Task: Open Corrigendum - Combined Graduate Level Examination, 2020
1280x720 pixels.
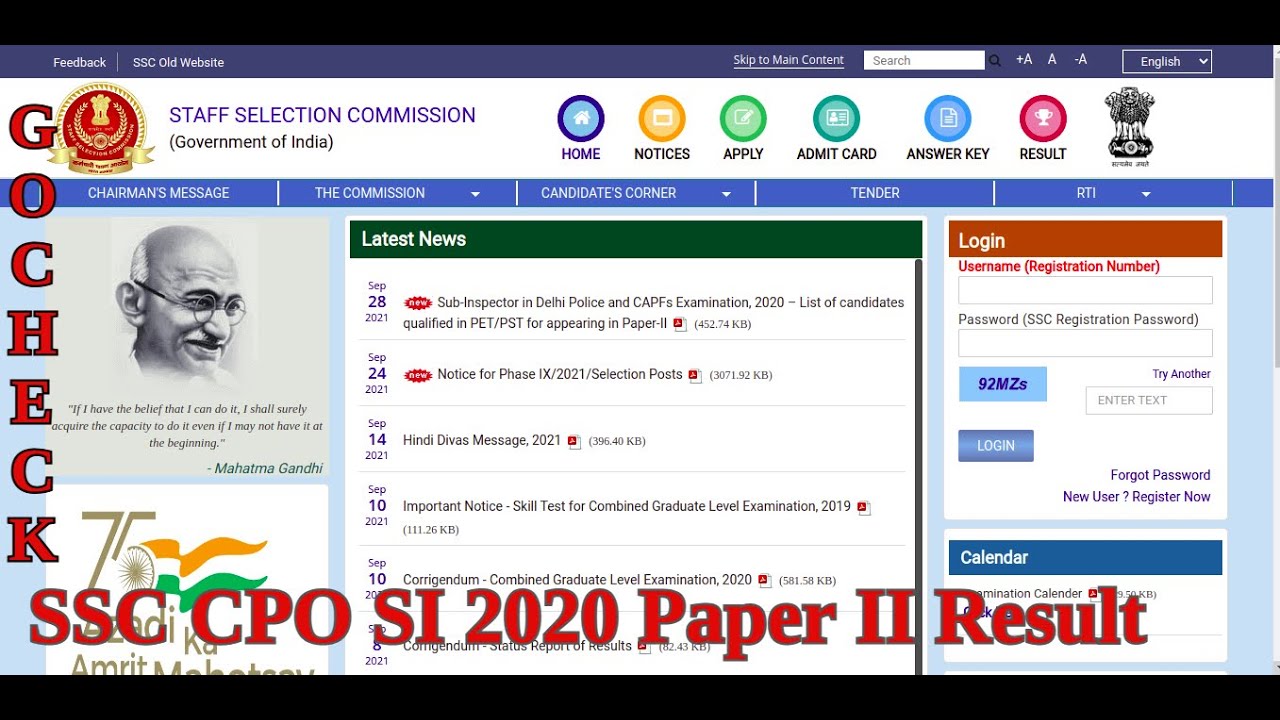Action: 577,579
